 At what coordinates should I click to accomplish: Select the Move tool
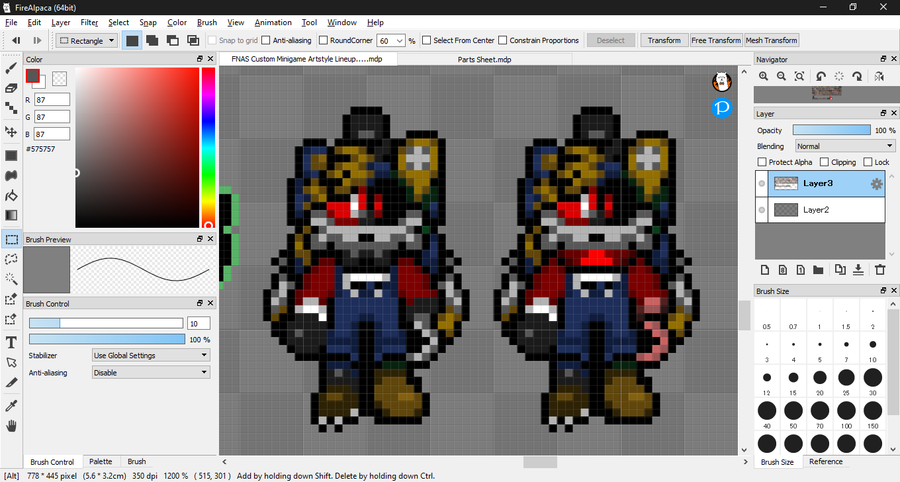(11, 131)
